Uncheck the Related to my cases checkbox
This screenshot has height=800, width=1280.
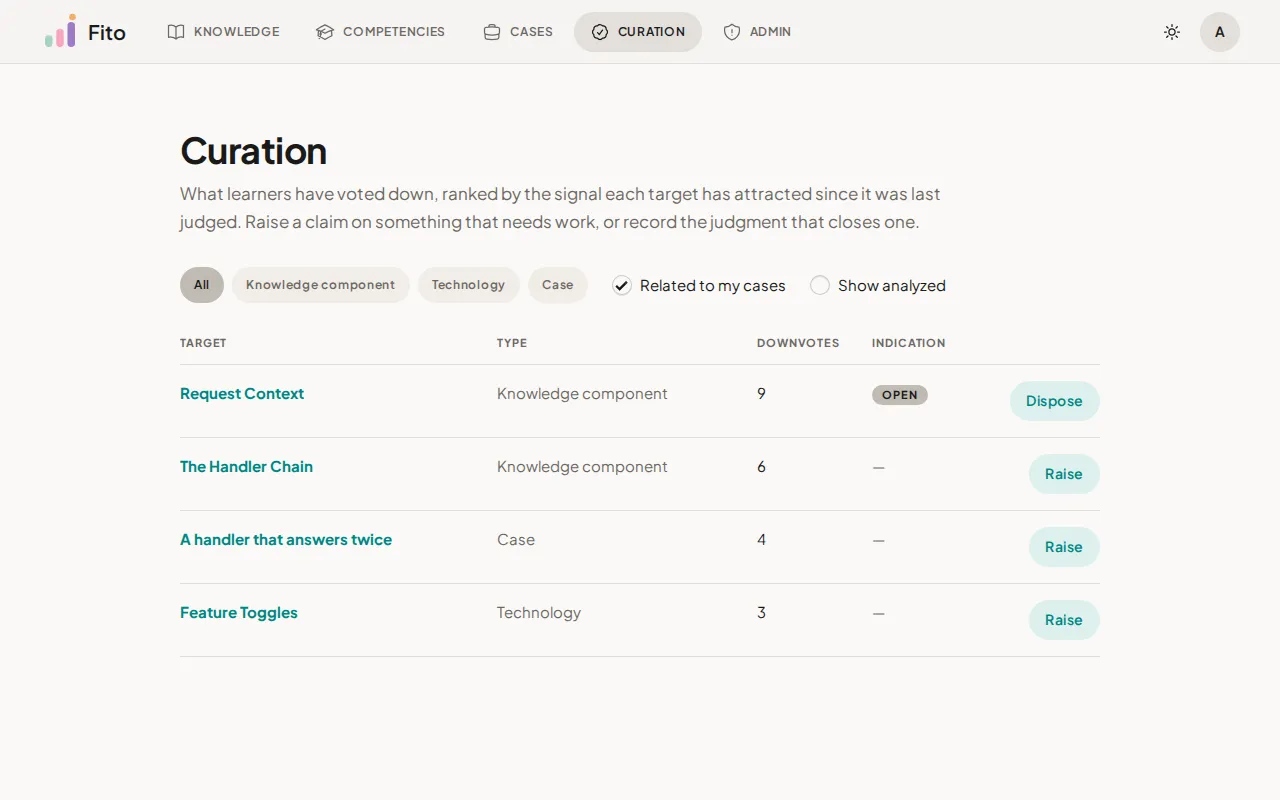pos(622,285)
